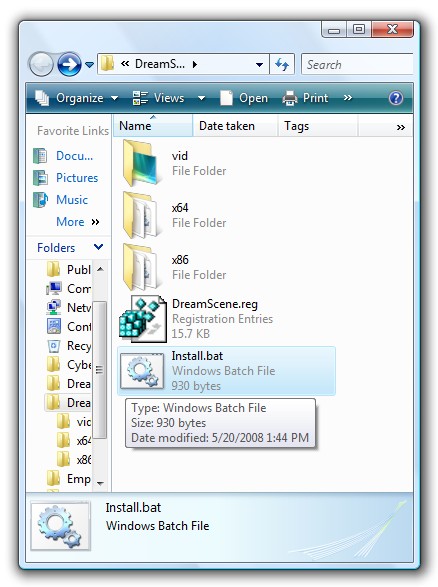Click the blue Forward navigation arrow
438x587 pixels.
[69, 64]
